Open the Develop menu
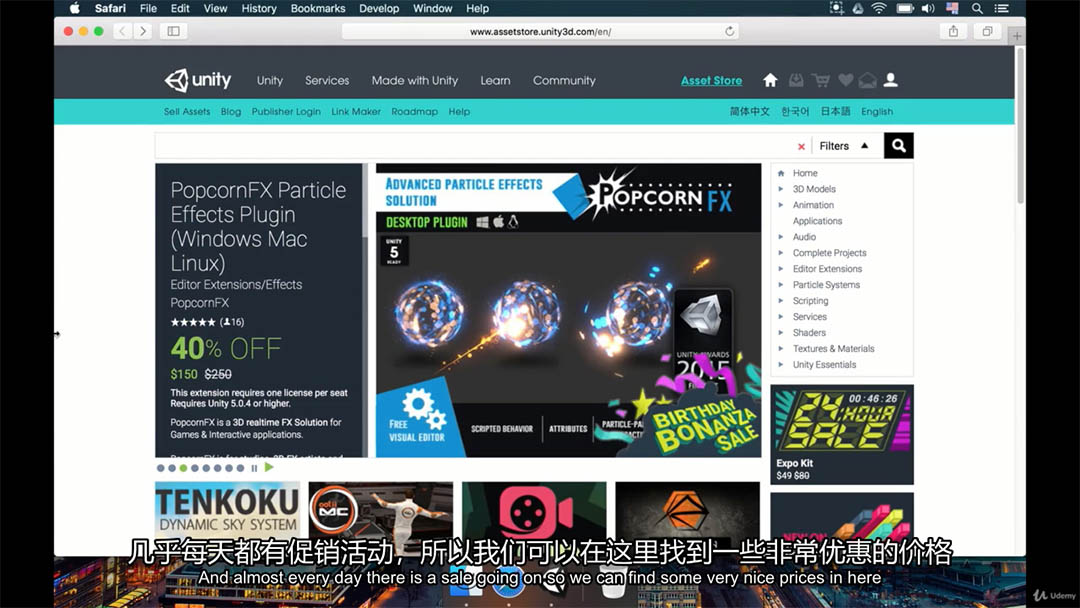The image size is (1080, 608). click(x=379, y=8)
